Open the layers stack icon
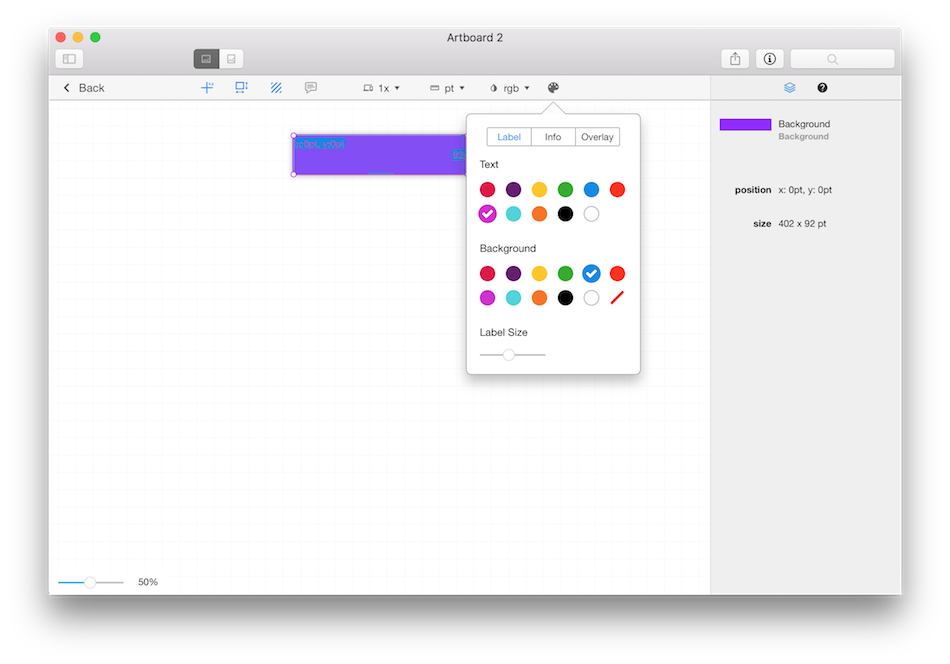Screen dimensions: 950x664 [789, 88]
